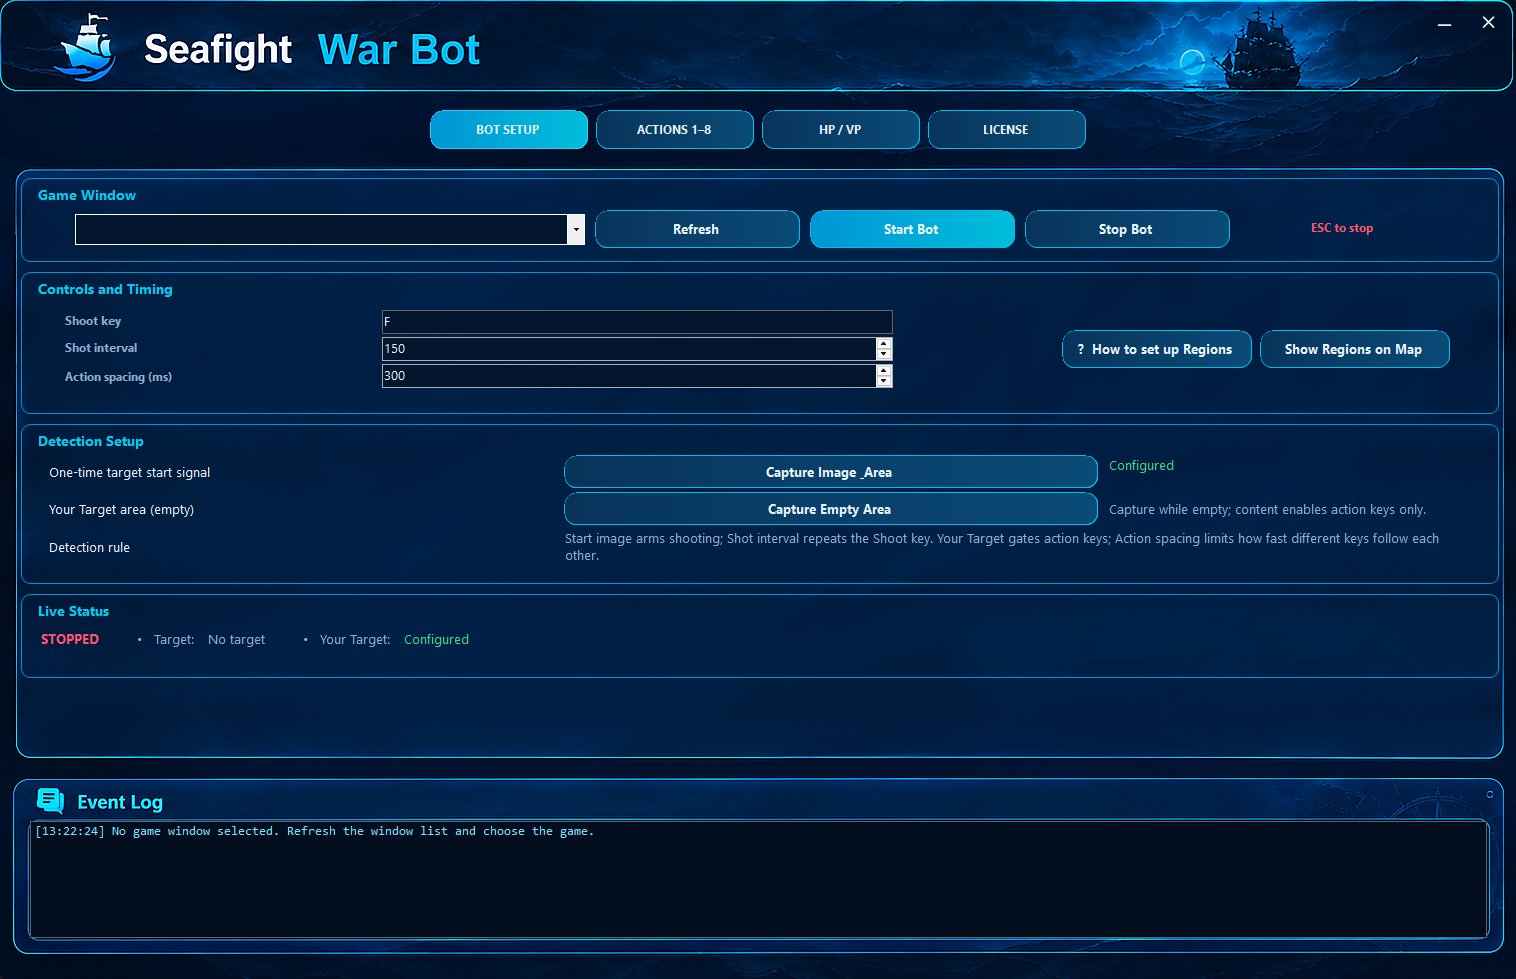The image size is (1516, 979).
Task: Click the Capture Empty Area button
Action: click(830, 509)
